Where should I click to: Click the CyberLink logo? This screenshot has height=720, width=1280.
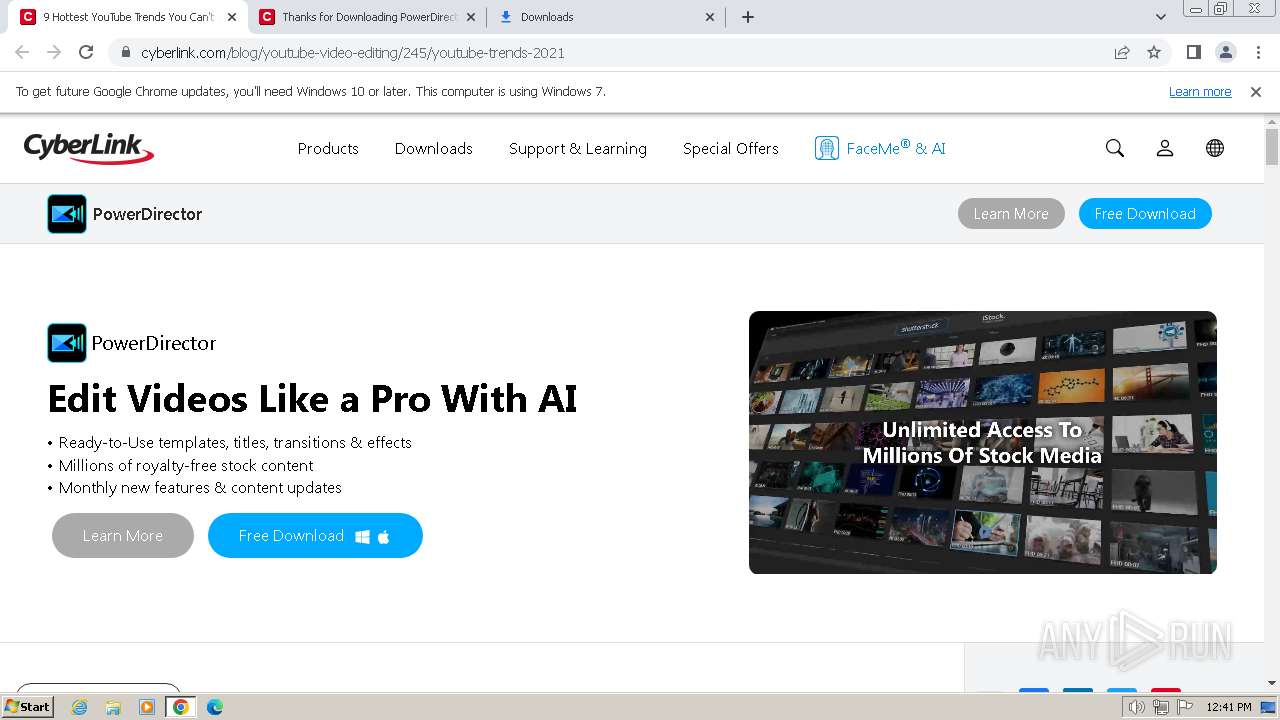pos(88,148)
